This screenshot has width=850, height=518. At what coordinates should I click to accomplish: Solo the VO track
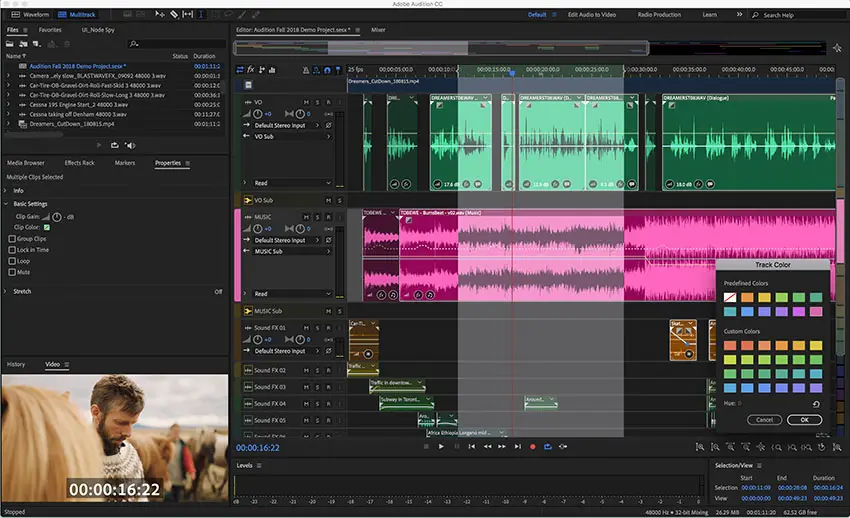pyautogui.click(x=317, y=102)
